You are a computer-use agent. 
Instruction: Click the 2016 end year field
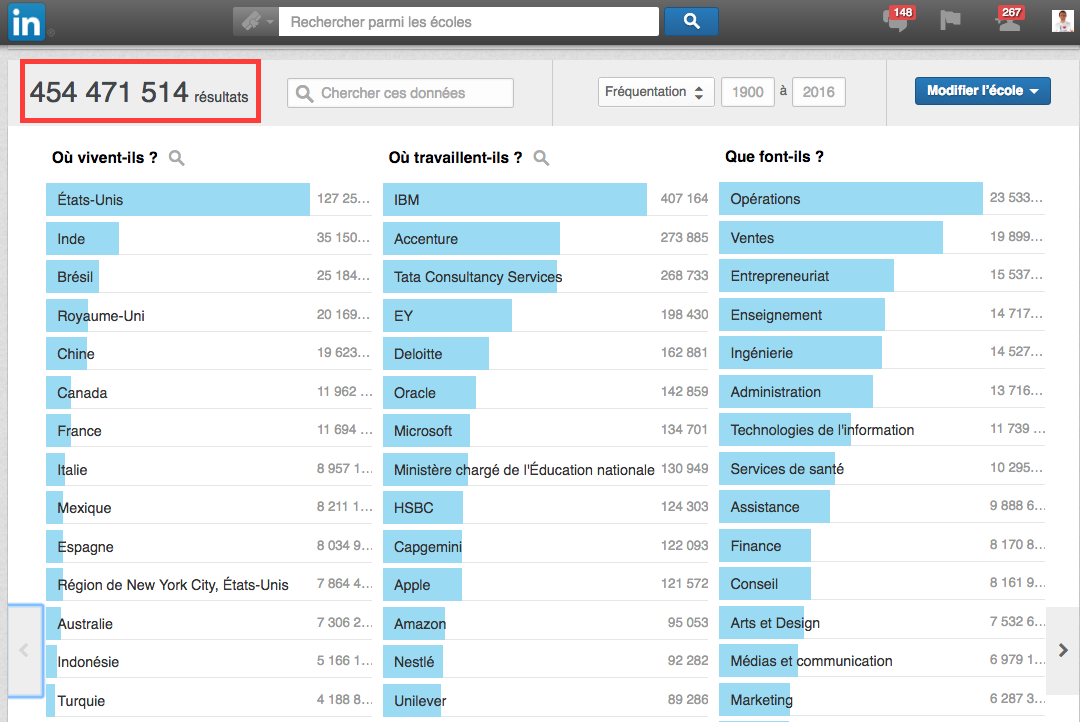point(818,92)
